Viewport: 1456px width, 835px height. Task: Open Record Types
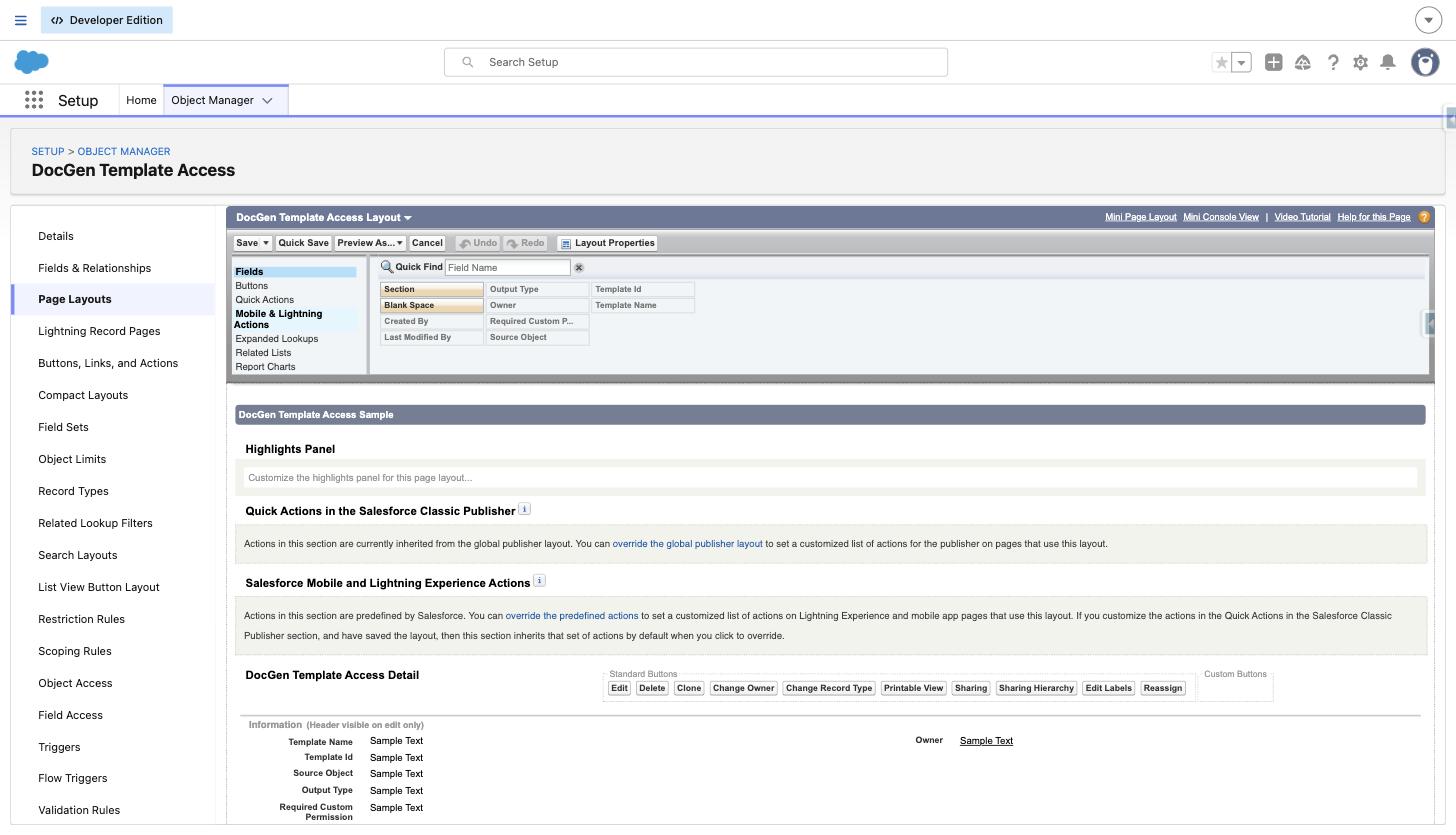click(73, 491)
